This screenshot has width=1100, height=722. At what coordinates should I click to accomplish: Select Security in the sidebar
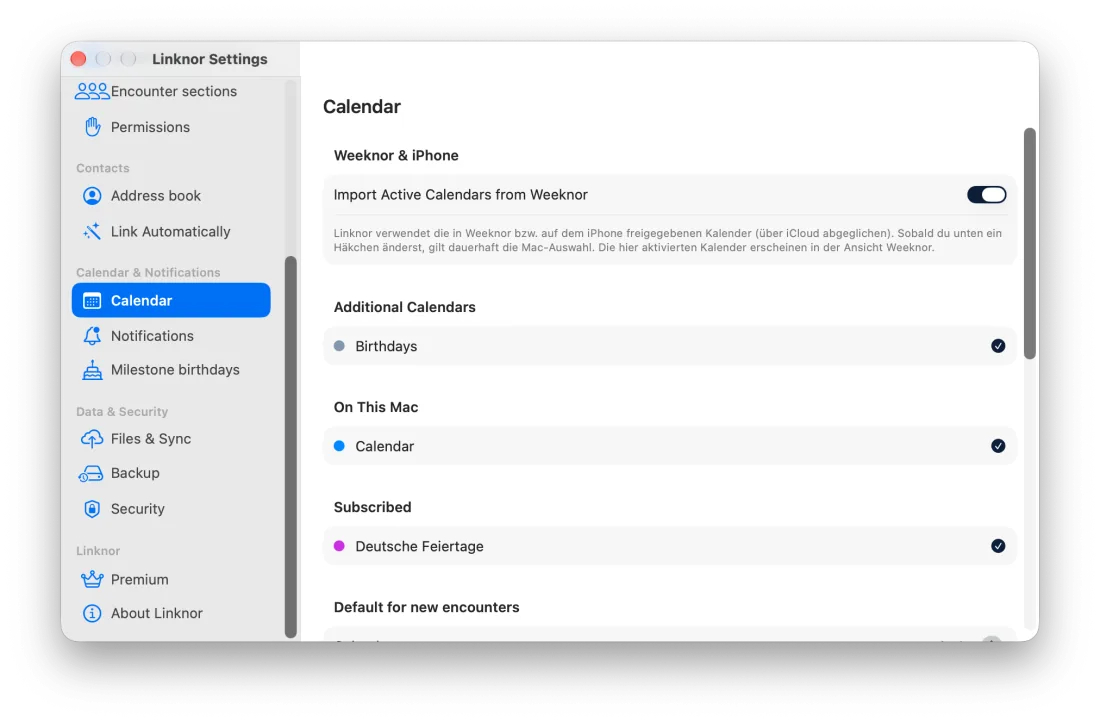171,509
